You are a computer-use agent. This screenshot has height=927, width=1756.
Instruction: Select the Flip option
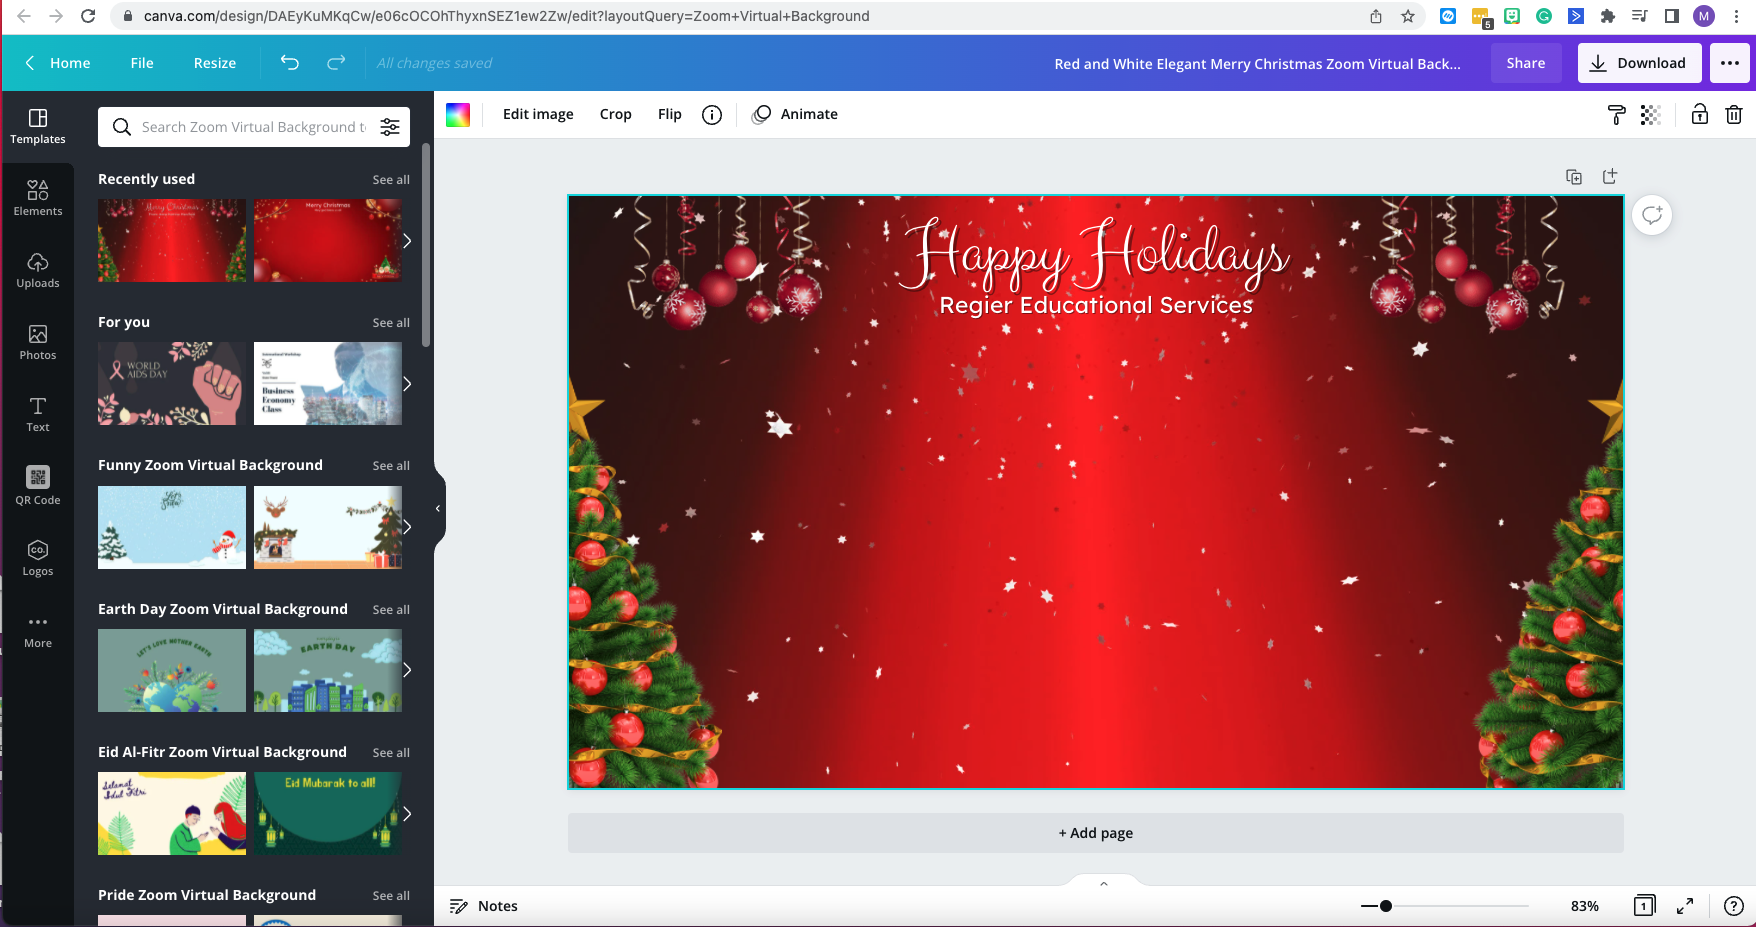(670, 115)
